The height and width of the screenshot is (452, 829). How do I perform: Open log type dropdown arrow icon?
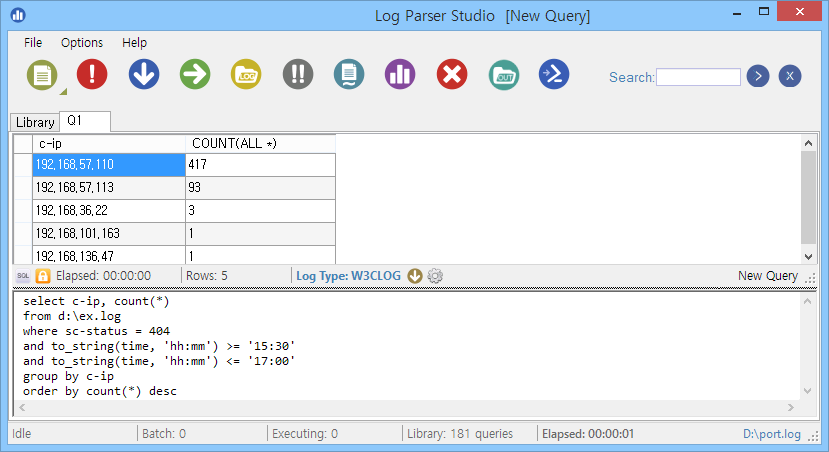click(x=415, y=276)
